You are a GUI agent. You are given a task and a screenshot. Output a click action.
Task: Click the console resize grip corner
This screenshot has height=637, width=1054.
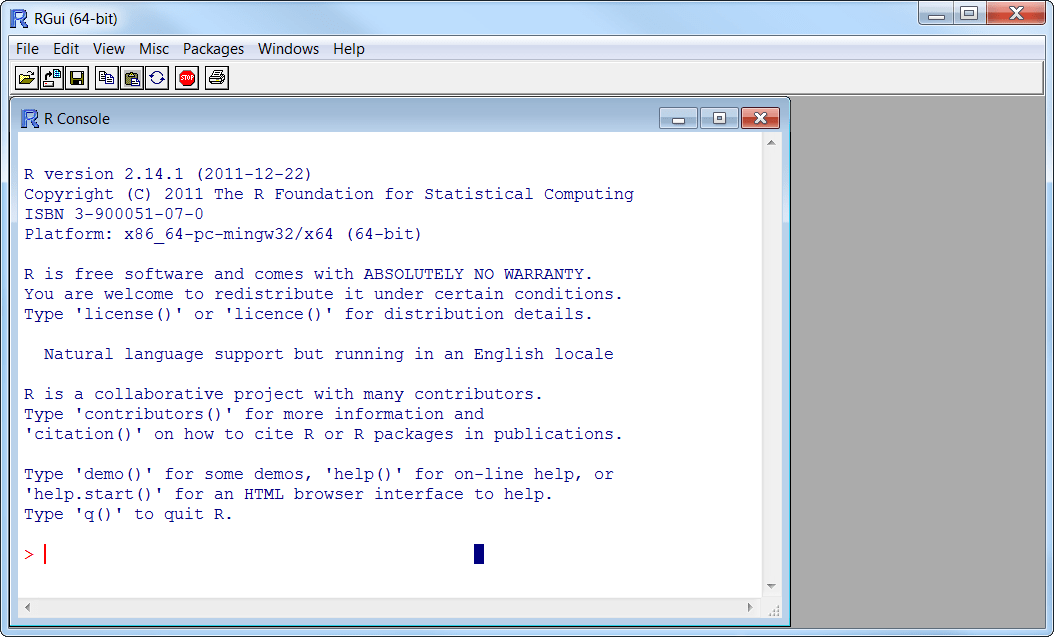(x=773, y=609)
